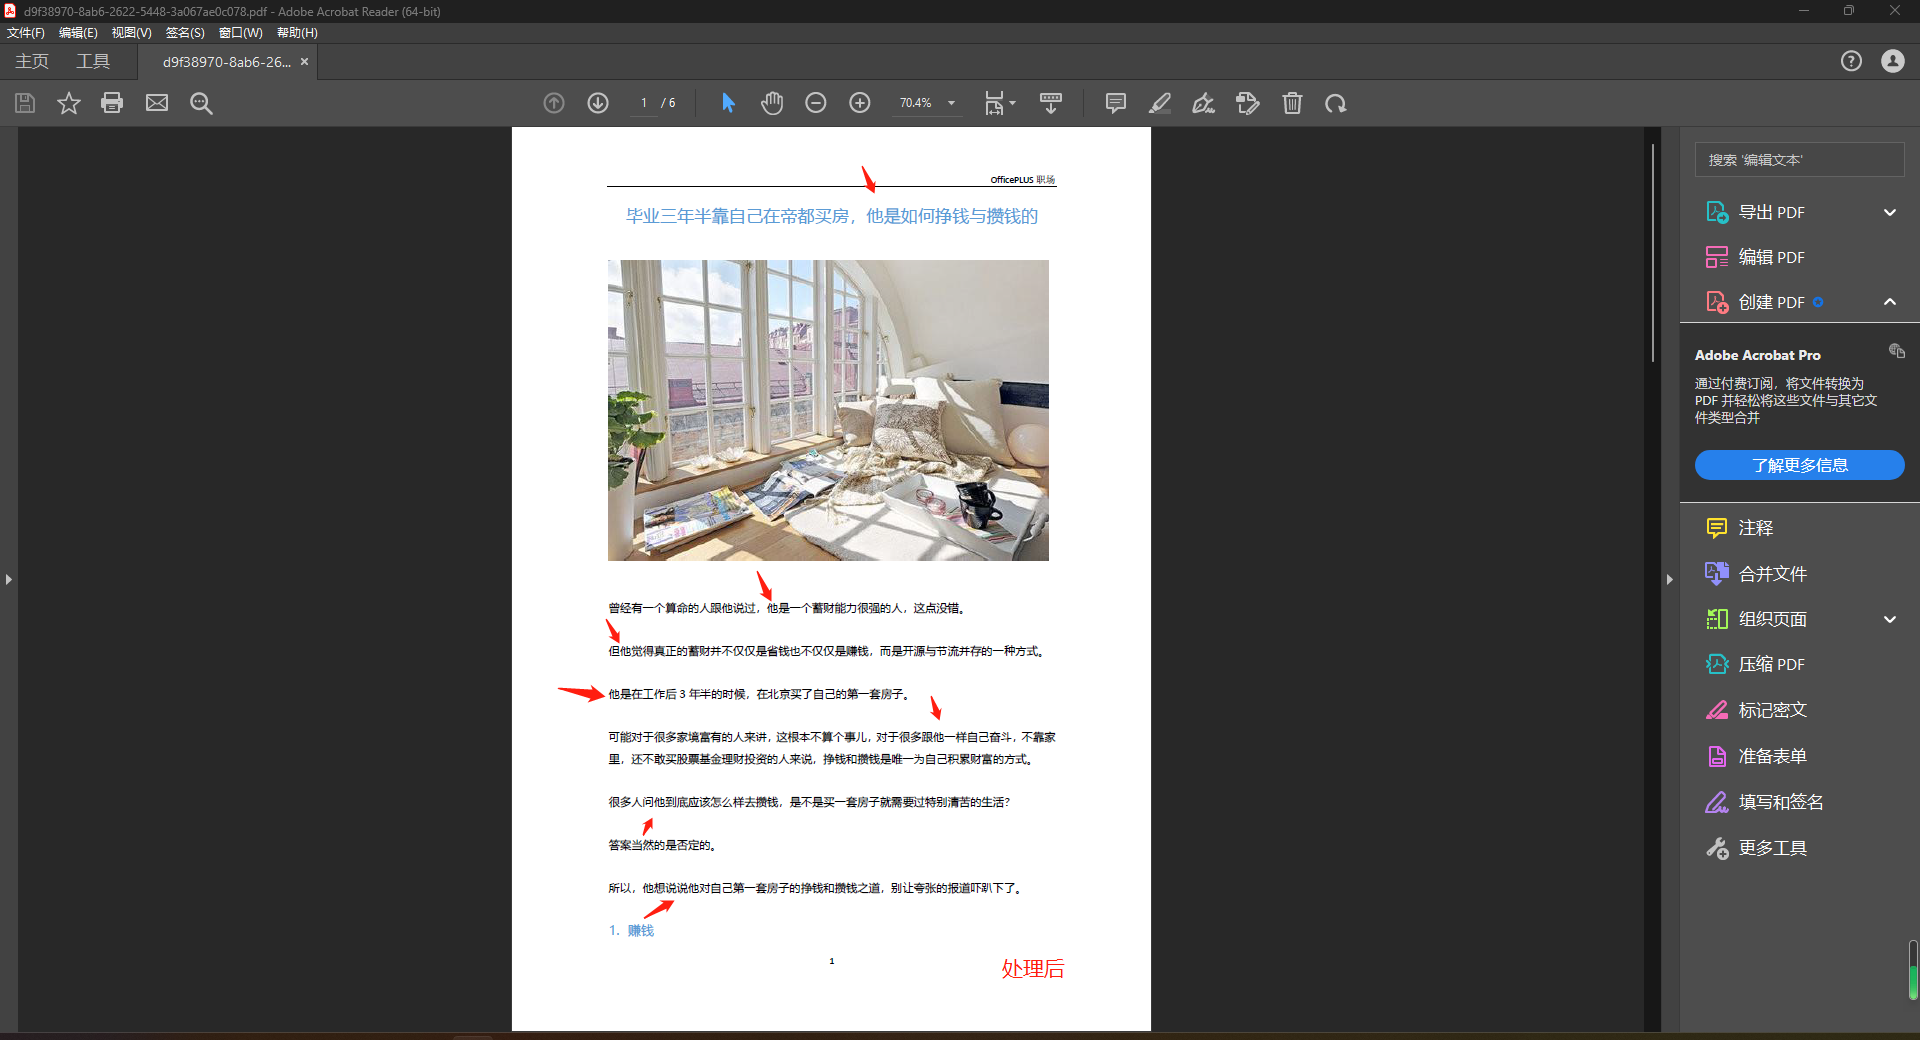
Task: Activate the text selection arrow tool
Action: (x=727, y=103)
